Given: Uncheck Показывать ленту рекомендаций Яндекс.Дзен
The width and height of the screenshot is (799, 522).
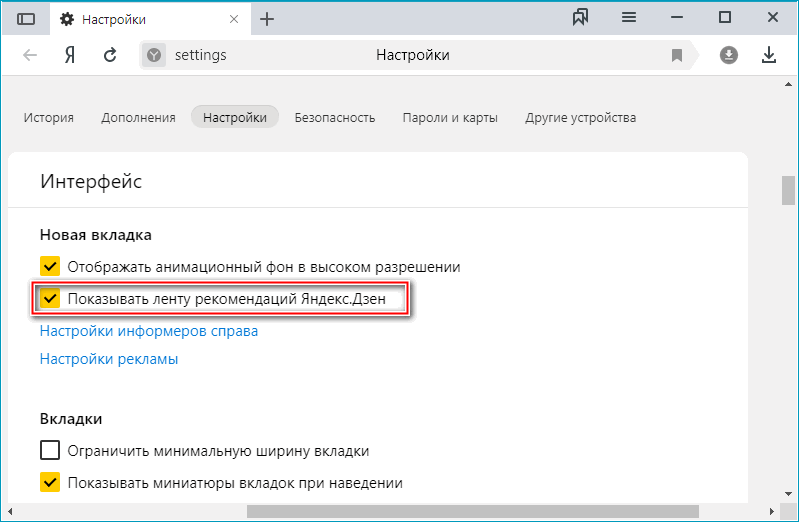Looking at the screenshot, I should click(50, 298).
